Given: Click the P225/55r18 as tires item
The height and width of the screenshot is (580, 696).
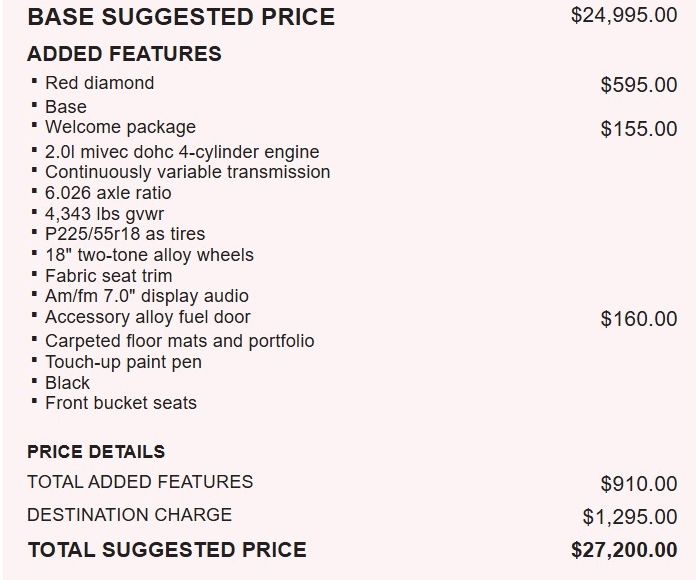Looking at the screenshot, I should pyautogui.click(x=125, y=234).
